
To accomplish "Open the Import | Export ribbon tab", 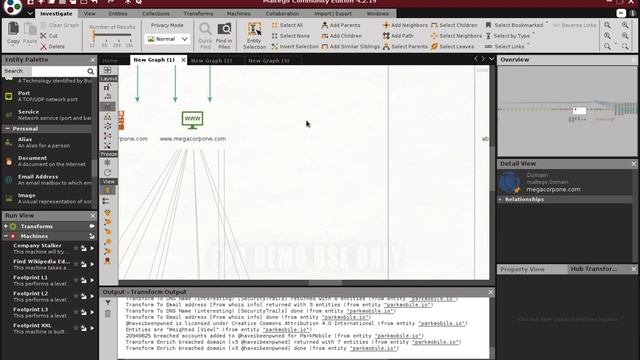I will (x=333, y=13).
